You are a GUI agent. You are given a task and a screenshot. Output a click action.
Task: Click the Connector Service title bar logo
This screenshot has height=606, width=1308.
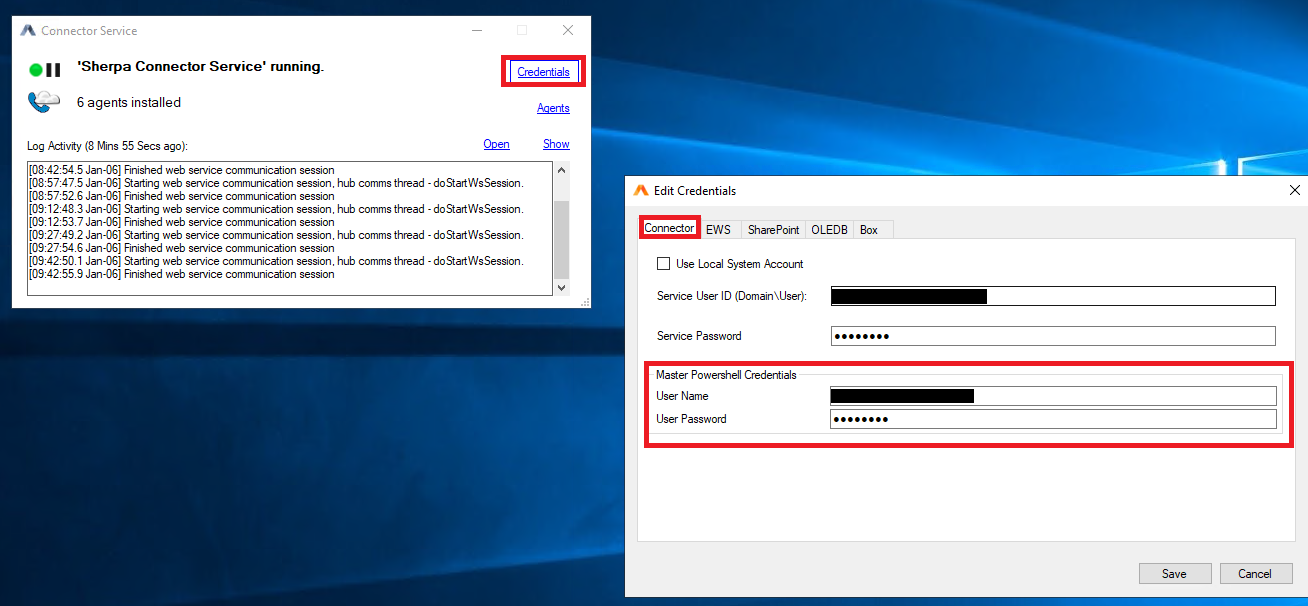pyautogui.click(x=28, y=31)
